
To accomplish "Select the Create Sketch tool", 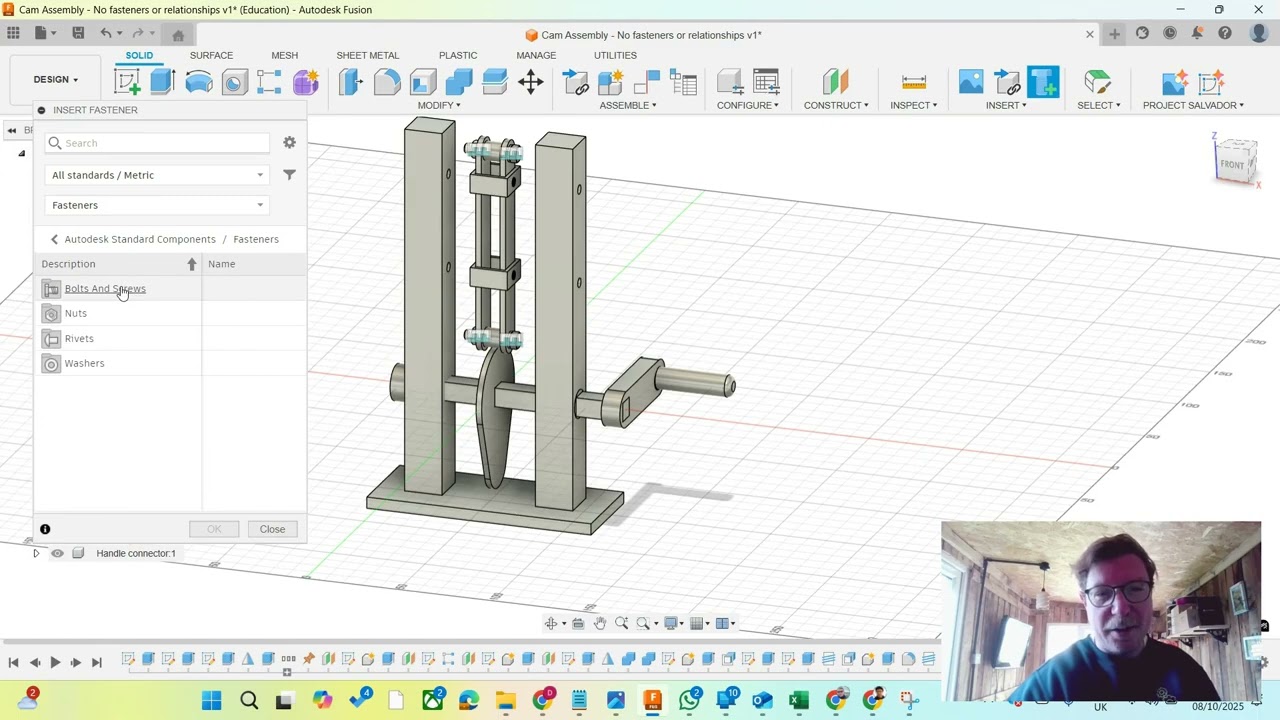I will point(127,82).
